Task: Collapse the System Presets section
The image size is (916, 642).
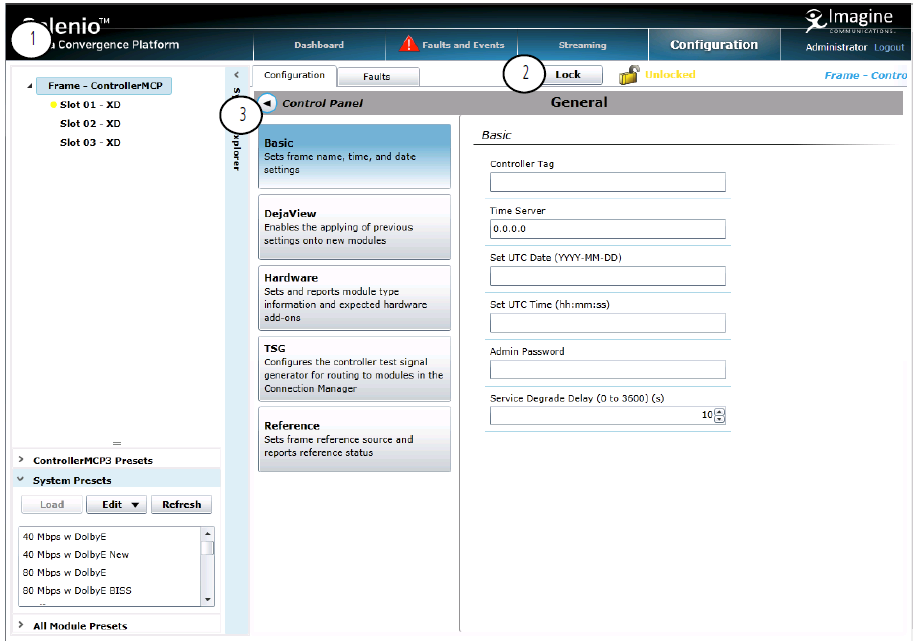Action: click(21, 480)
